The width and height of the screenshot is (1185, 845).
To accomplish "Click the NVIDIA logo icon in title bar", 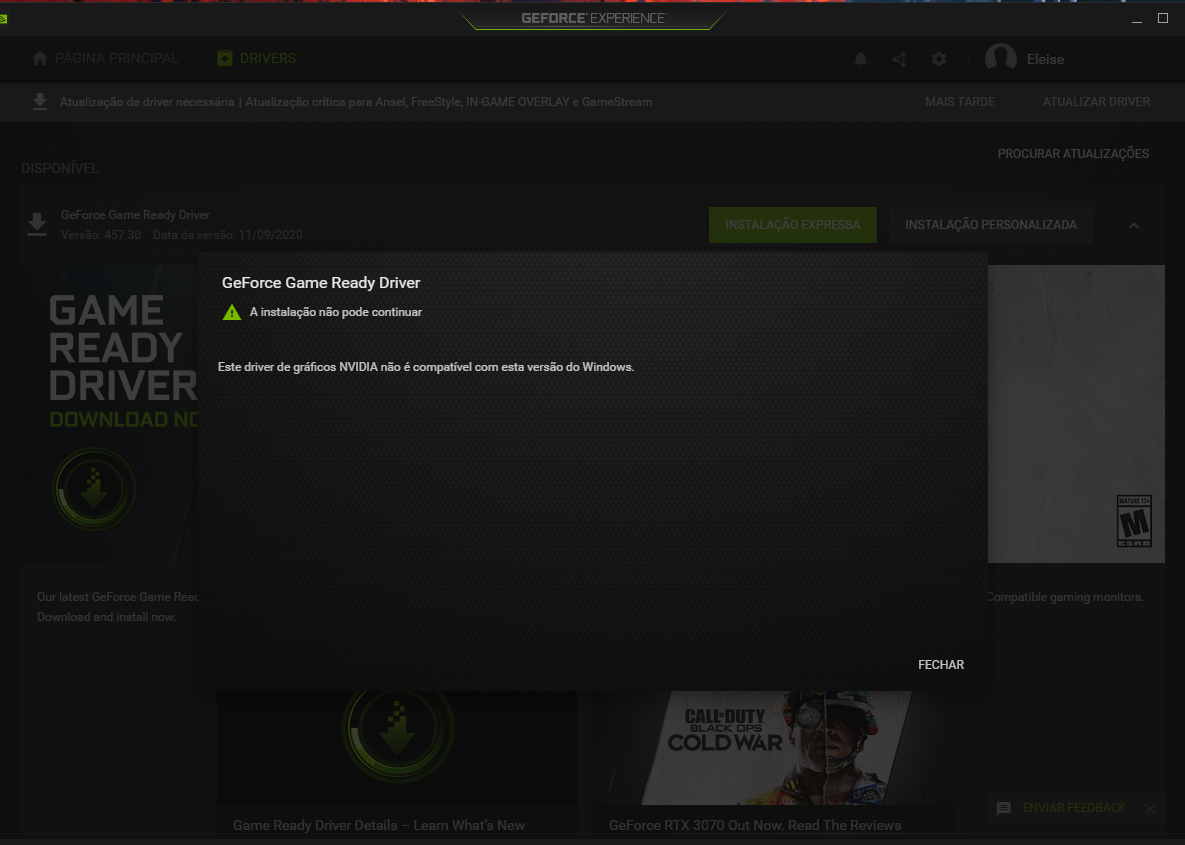I will coord(3,19).
